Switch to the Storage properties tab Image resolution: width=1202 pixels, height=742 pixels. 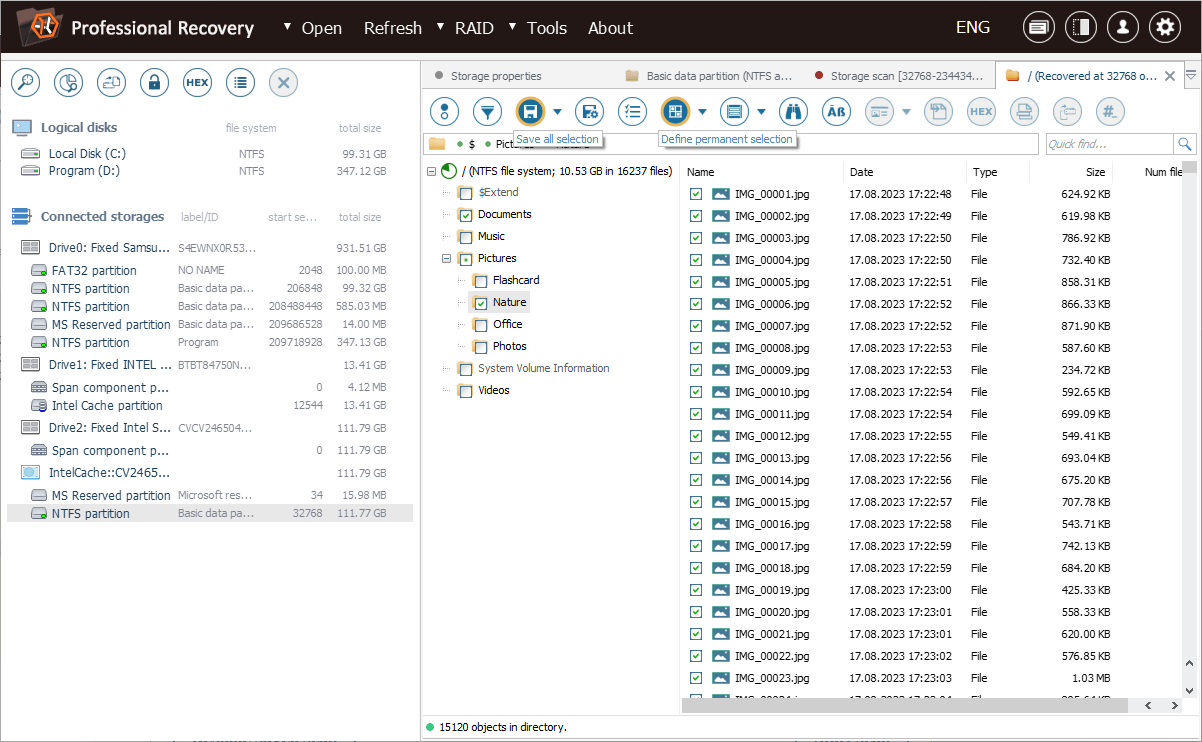pos(495,76)
